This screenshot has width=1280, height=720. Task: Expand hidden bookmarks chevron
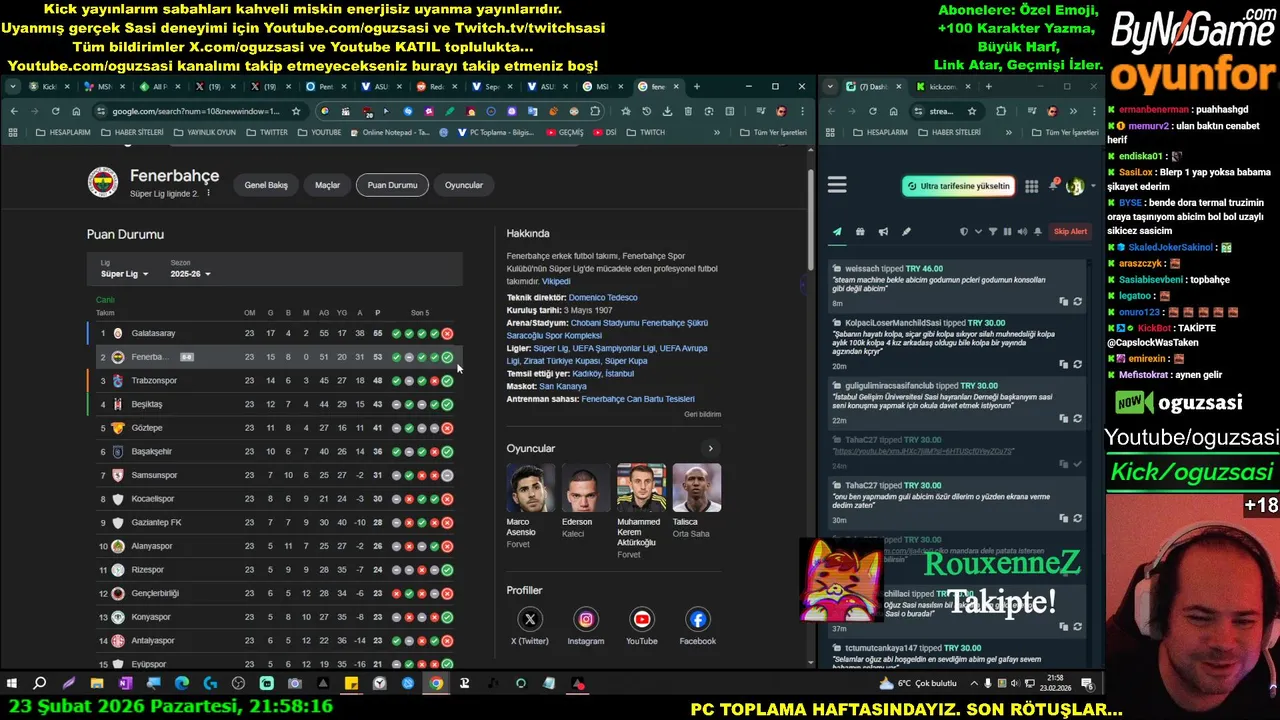(x=716, y=132)
